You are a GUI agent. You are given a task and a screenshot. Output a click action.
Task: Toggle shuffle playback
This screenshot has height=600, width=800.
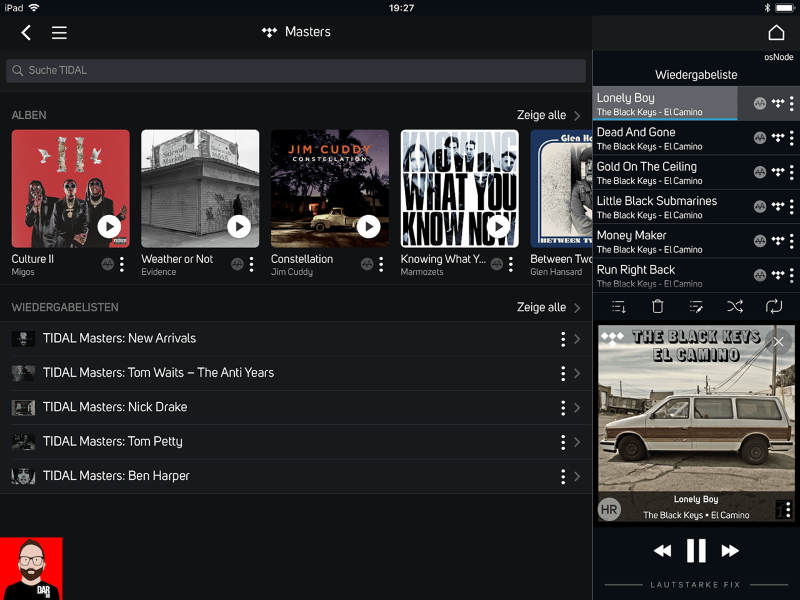point(735,306)
